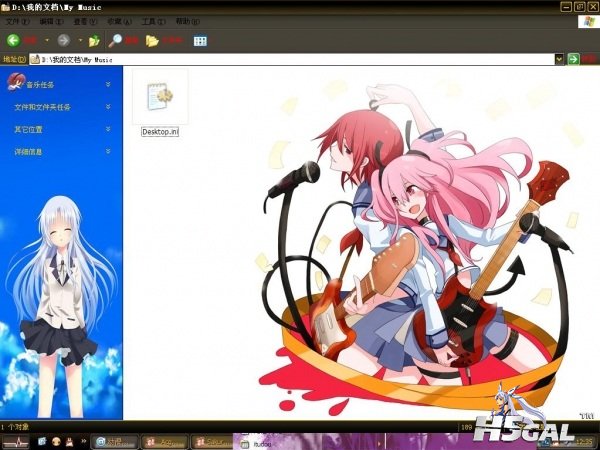Expand quick launch overflow chevron
Screen dimensions: 600x450
click(x=83, y=442)
